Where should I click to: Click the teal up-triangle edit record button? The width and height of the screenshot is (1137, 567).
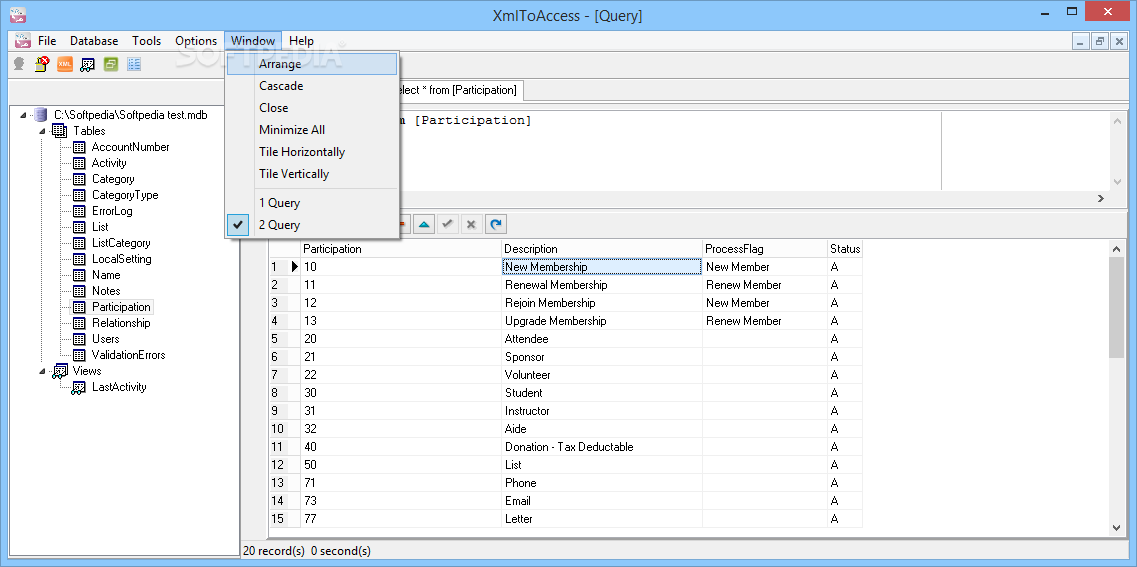pyautogui.click(x=425, y=224)
